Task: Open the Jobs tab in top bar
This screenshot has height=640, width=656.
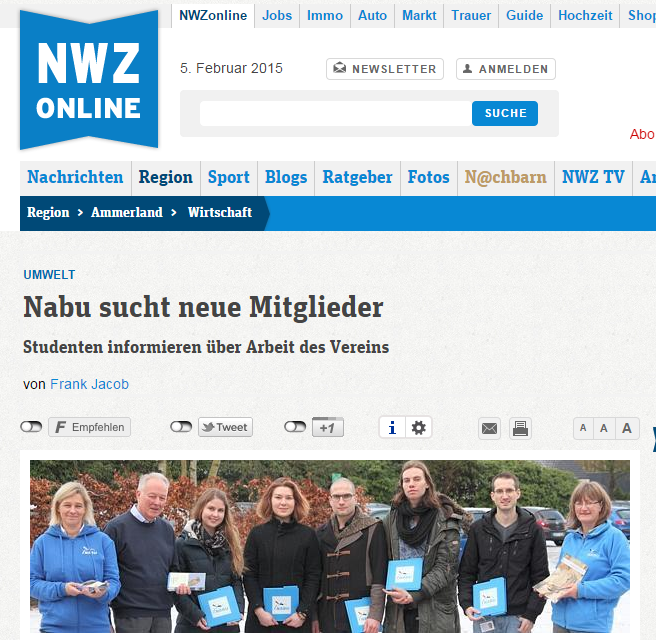Action: [277, 15]
